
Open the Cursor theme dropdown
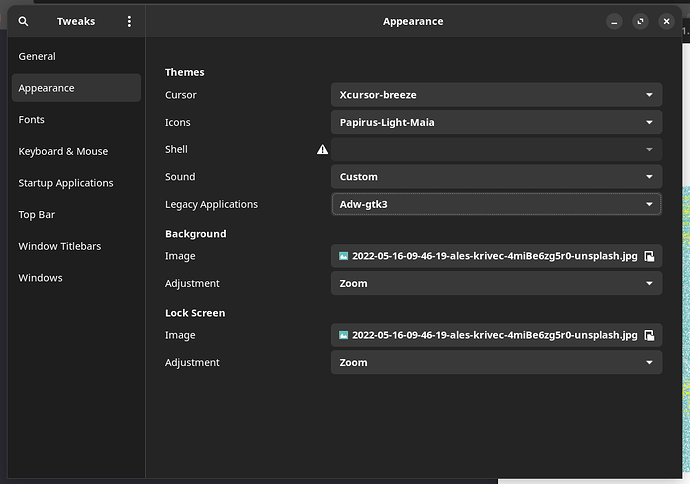[496, 95]
